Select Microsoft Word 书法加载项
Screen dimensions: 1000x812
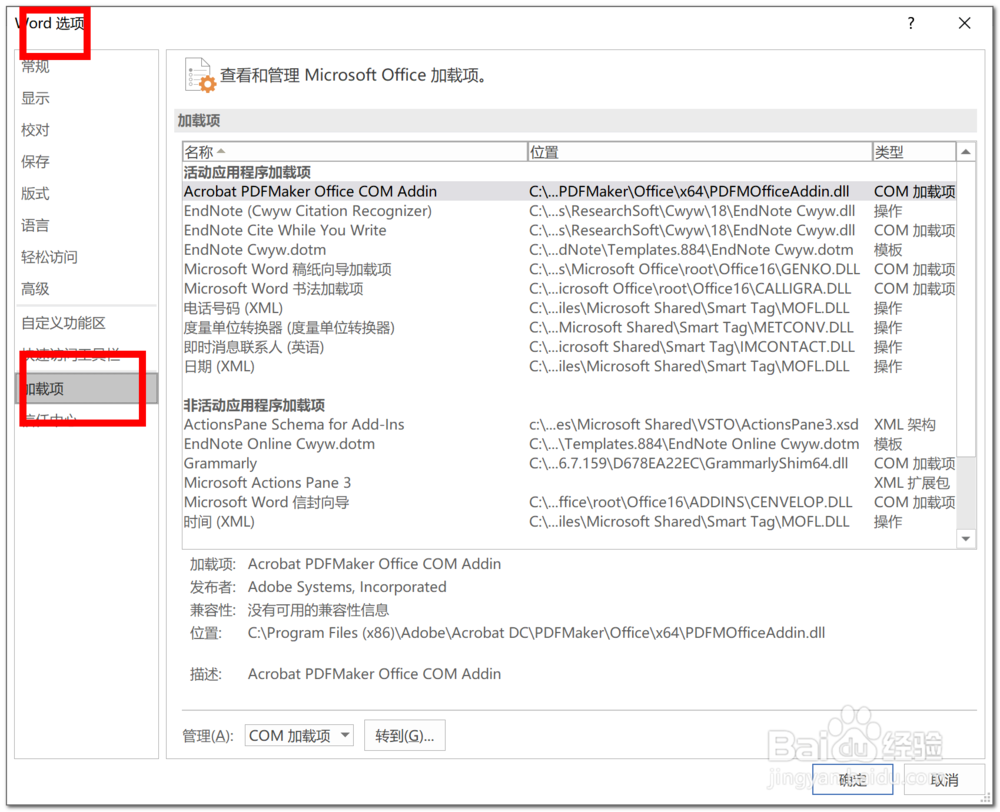click(x=569, y=289)
